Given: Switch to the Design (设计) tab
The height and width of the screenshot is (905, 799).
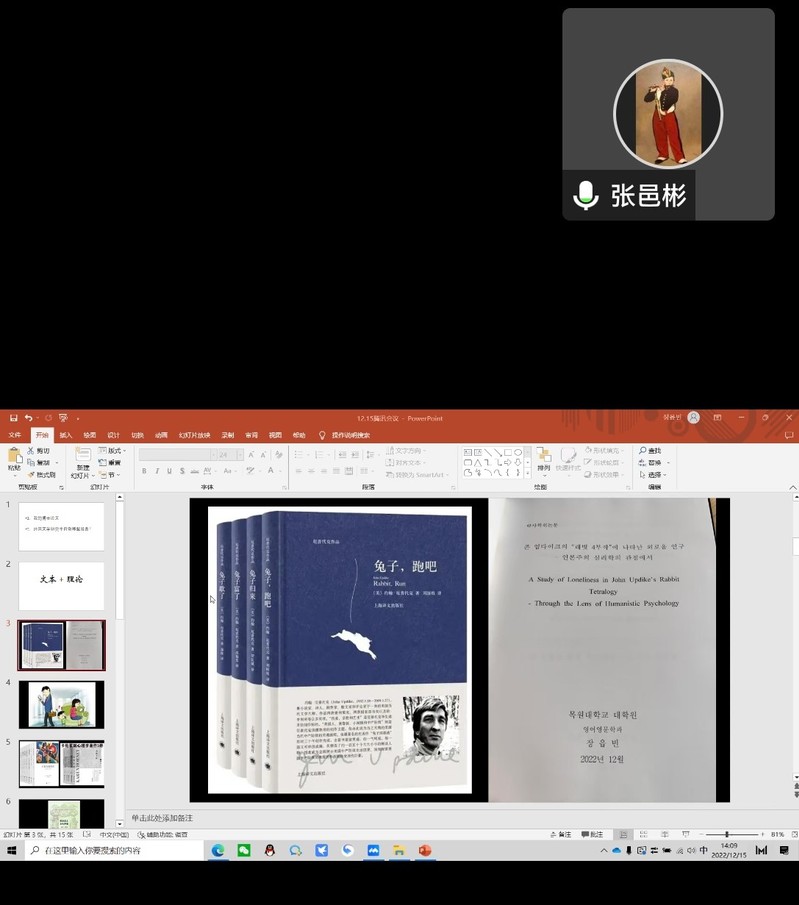Looking at the screenshot, I should click(x=114, y=435).
